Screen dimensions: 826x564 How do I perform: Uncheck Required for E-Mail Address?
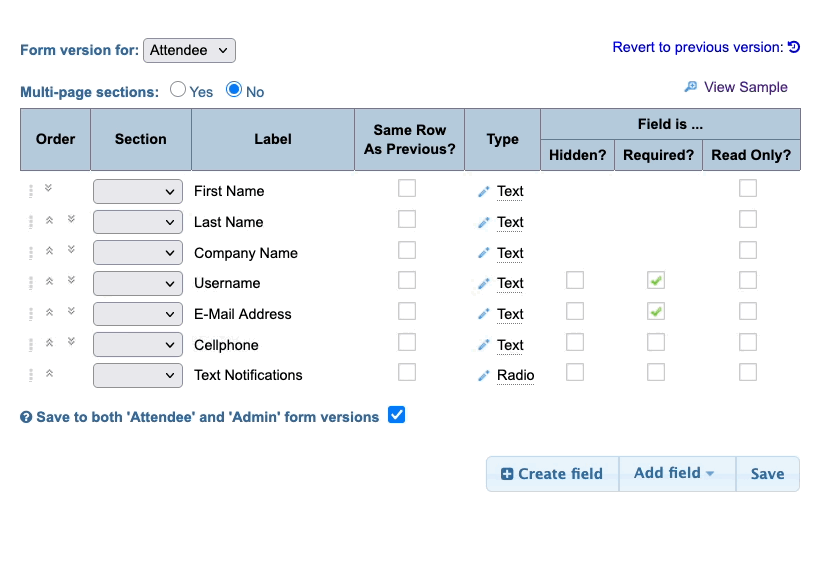(x=656, y=312)
